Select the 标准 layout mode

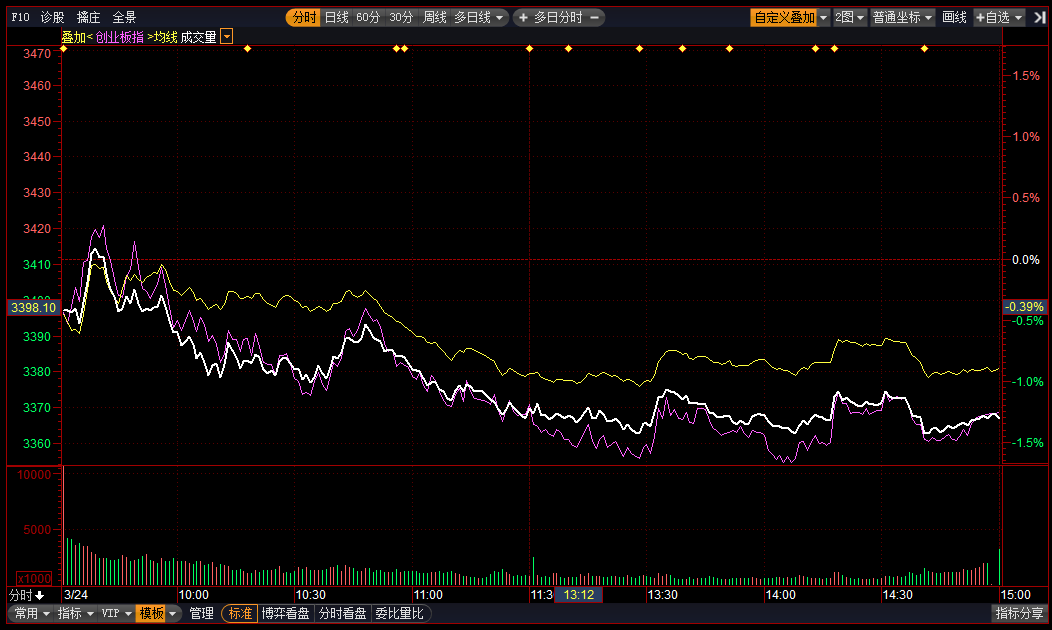click(x=240, y=613)
